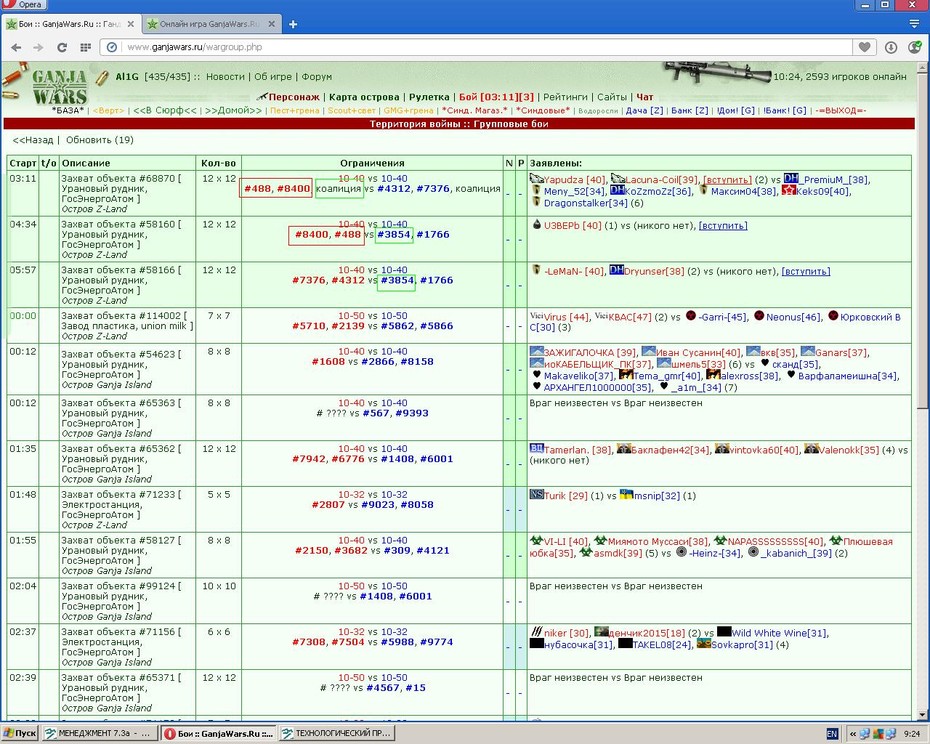
Task: Open the Speed Dial grid icon
Action: (85, 47)
